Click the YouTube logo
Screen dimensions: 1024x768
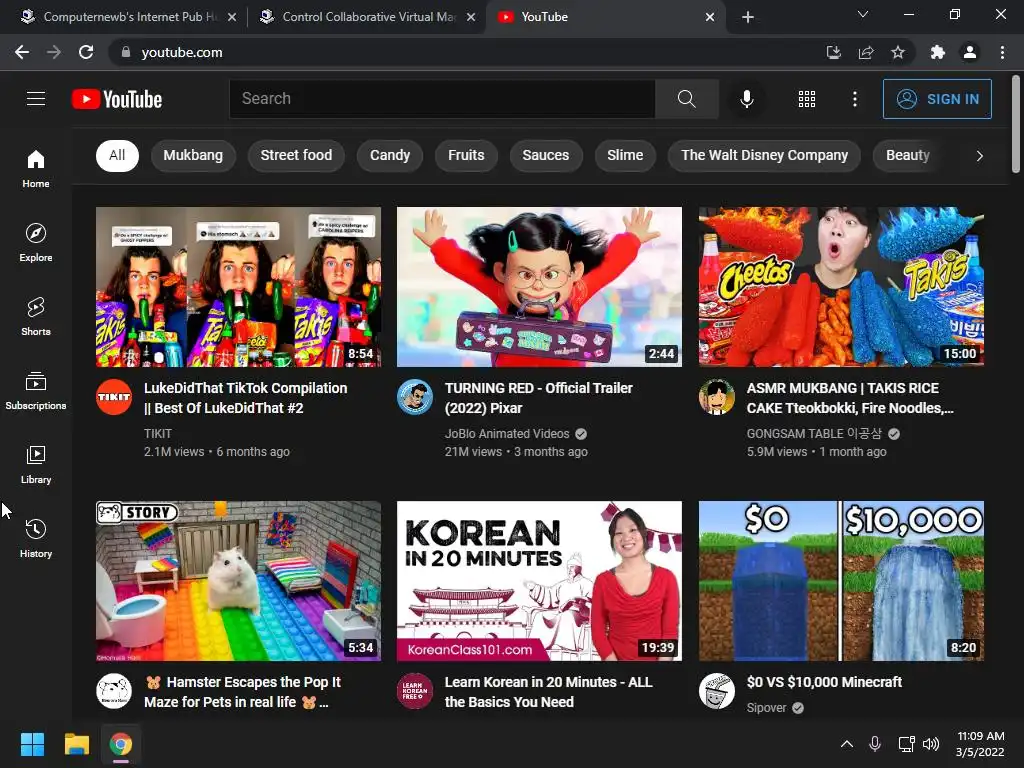(x=117, y=99)
